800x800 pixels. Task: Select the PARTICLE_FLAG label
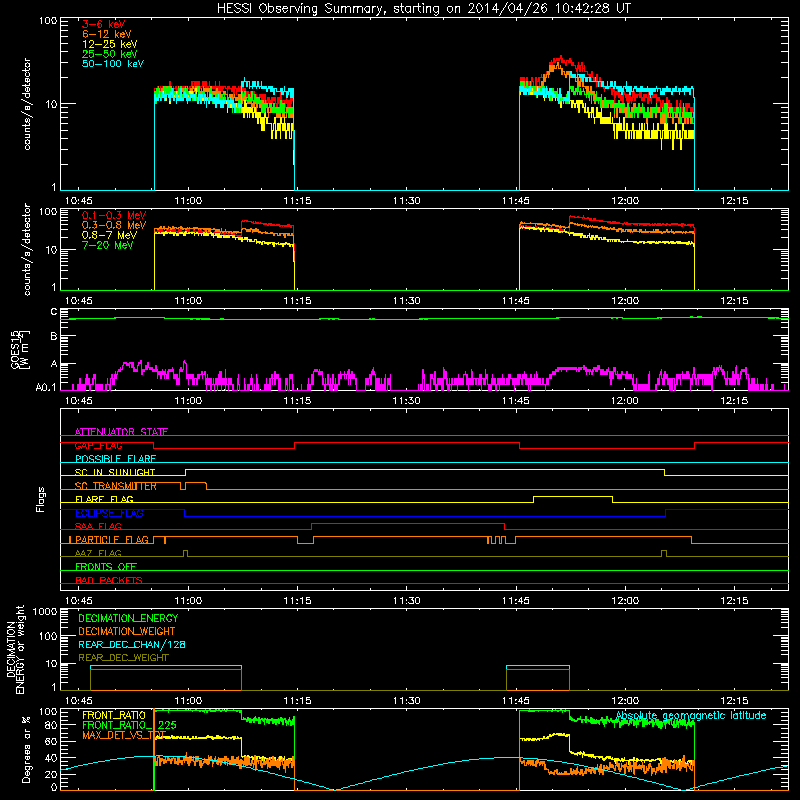pos(112,539)
